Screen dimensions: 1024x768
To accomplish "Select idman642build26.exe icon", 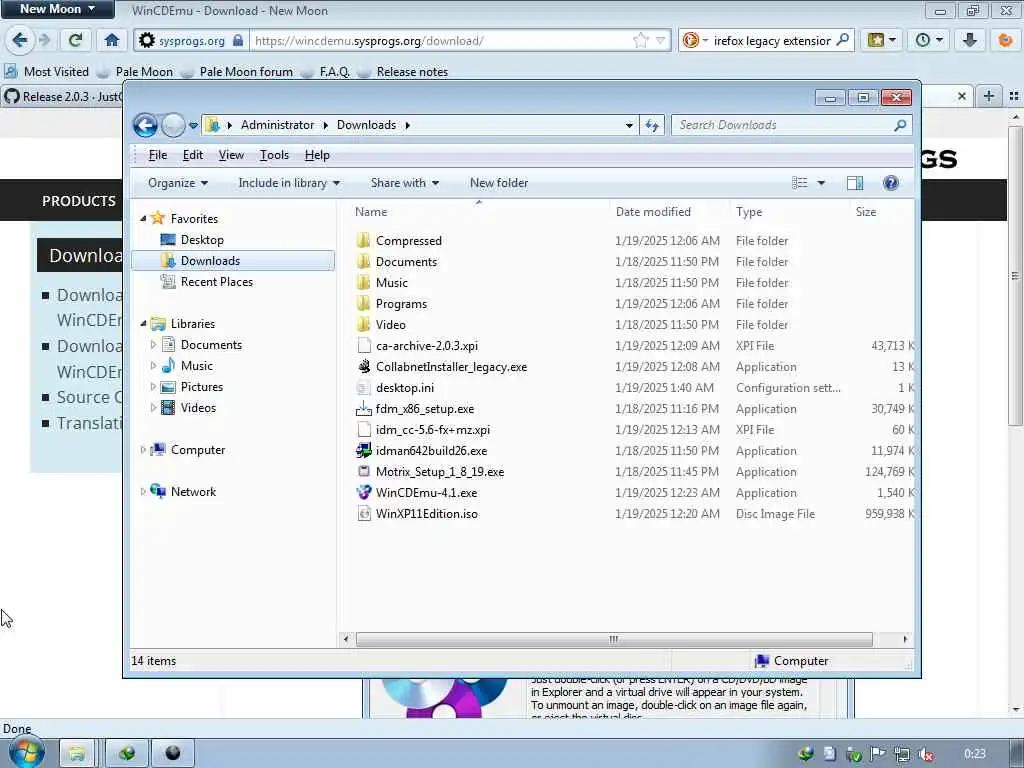I will (364, 451).
